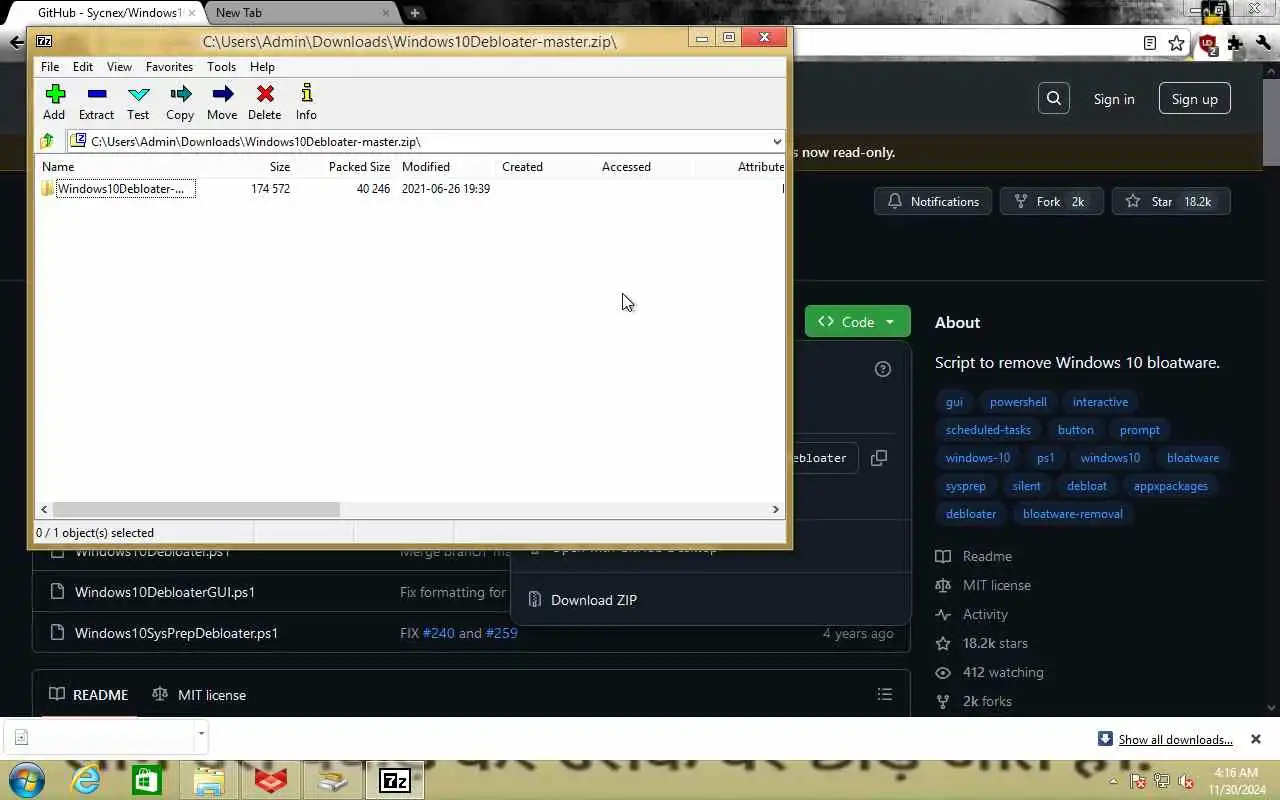
Task: Open the Edit menu in 7-Zip
Action: click(83, 67)
